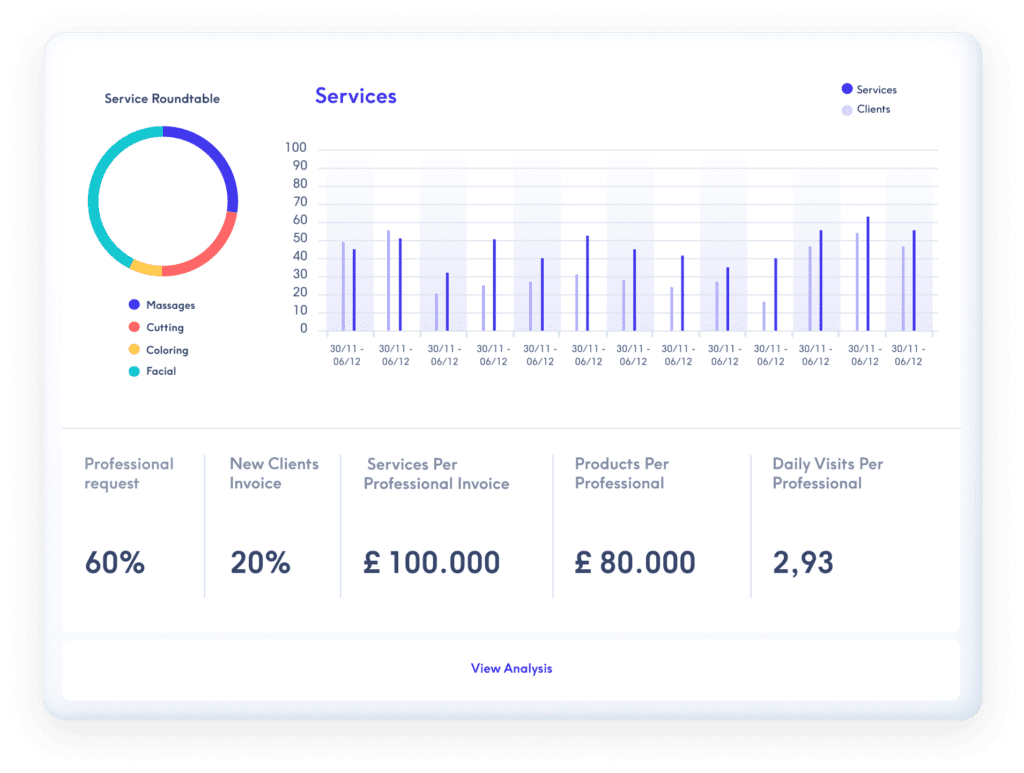Open the View Analysis link

coord(511,668)
